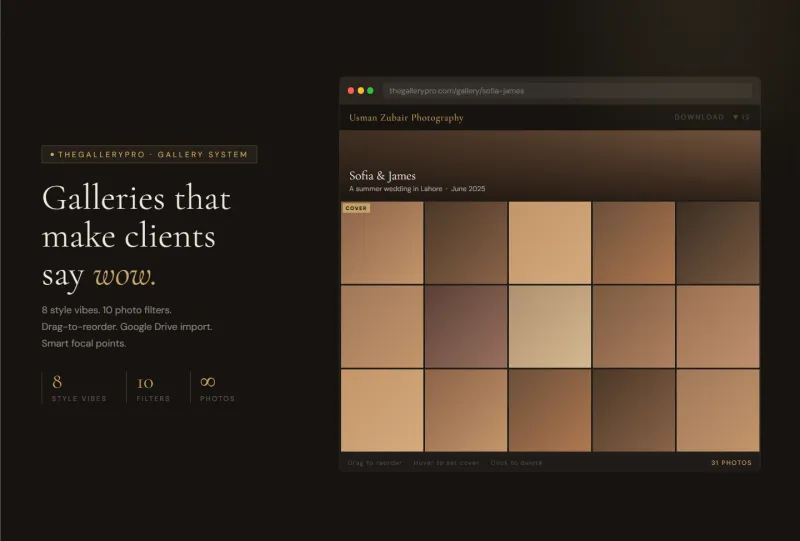Select the mauve-brown thumbnail in middle row
The width and height of the screenshot is (800, 541).
(x=466, y=327)
